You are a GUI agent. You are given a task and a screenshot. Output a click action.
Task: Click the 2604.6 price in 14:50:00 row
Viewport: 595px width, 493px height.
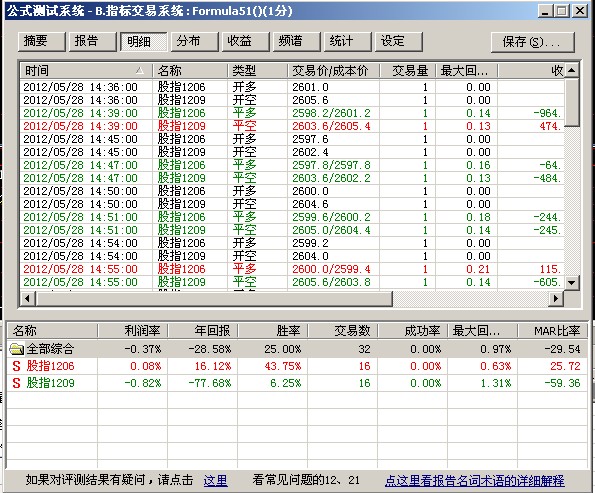(x=310, y=204)
